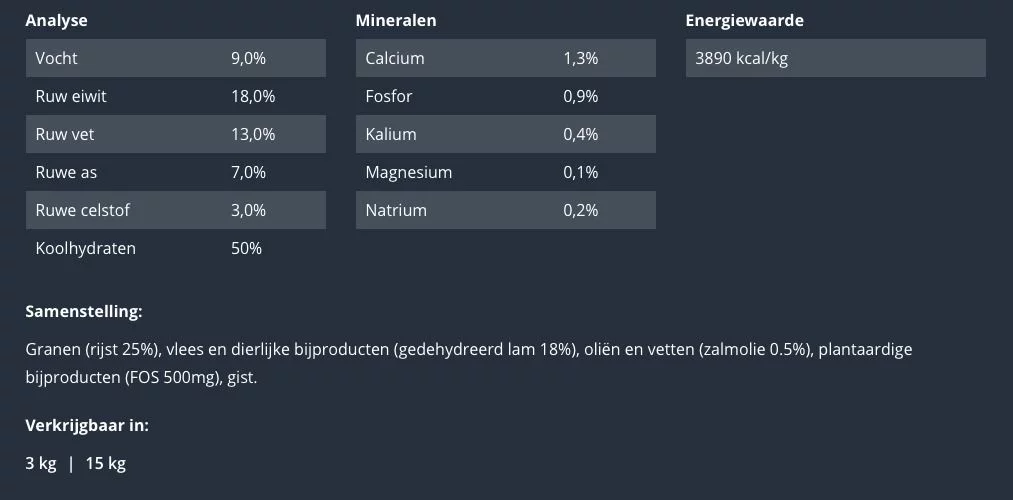Image resolution: width=1013 pixels, height=500 pixels.
Task: Choose the 15 kg size option
Action: [105, 463]
